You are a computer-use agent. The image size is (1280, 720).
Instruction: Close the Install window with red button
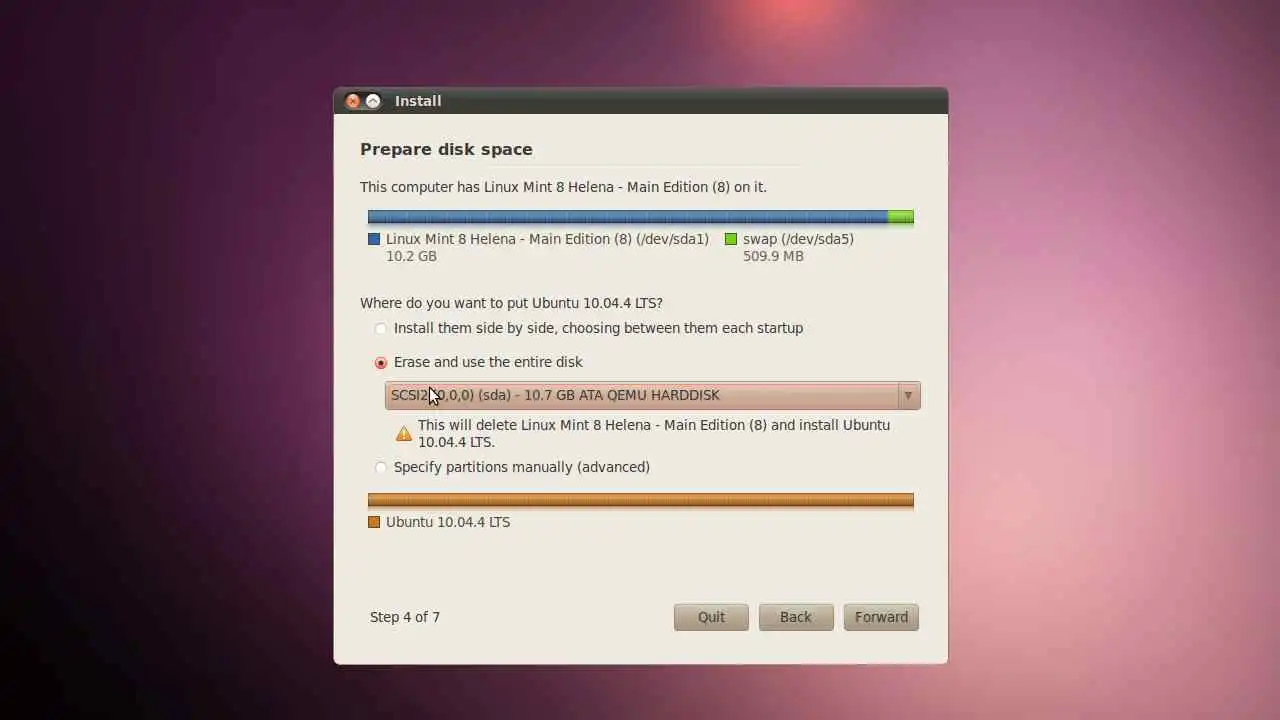(x=353, y=101)
